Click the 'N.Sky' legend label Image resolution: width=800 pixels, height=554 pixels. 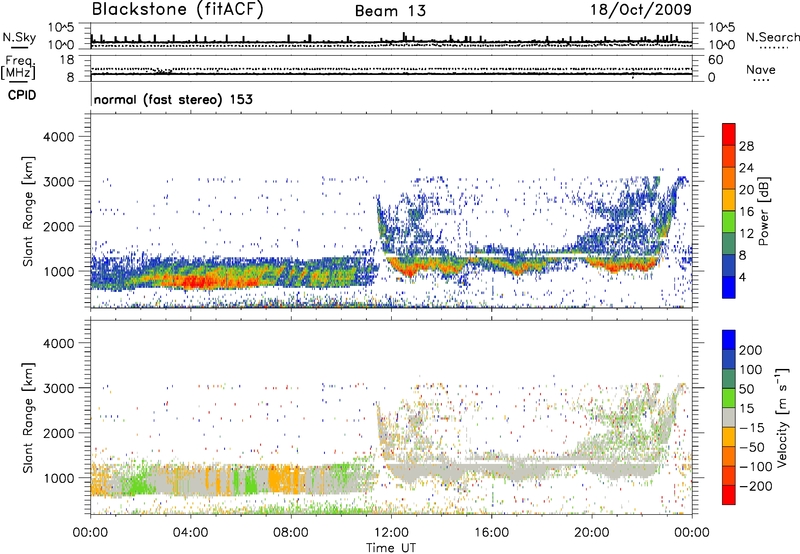[19, 37]
